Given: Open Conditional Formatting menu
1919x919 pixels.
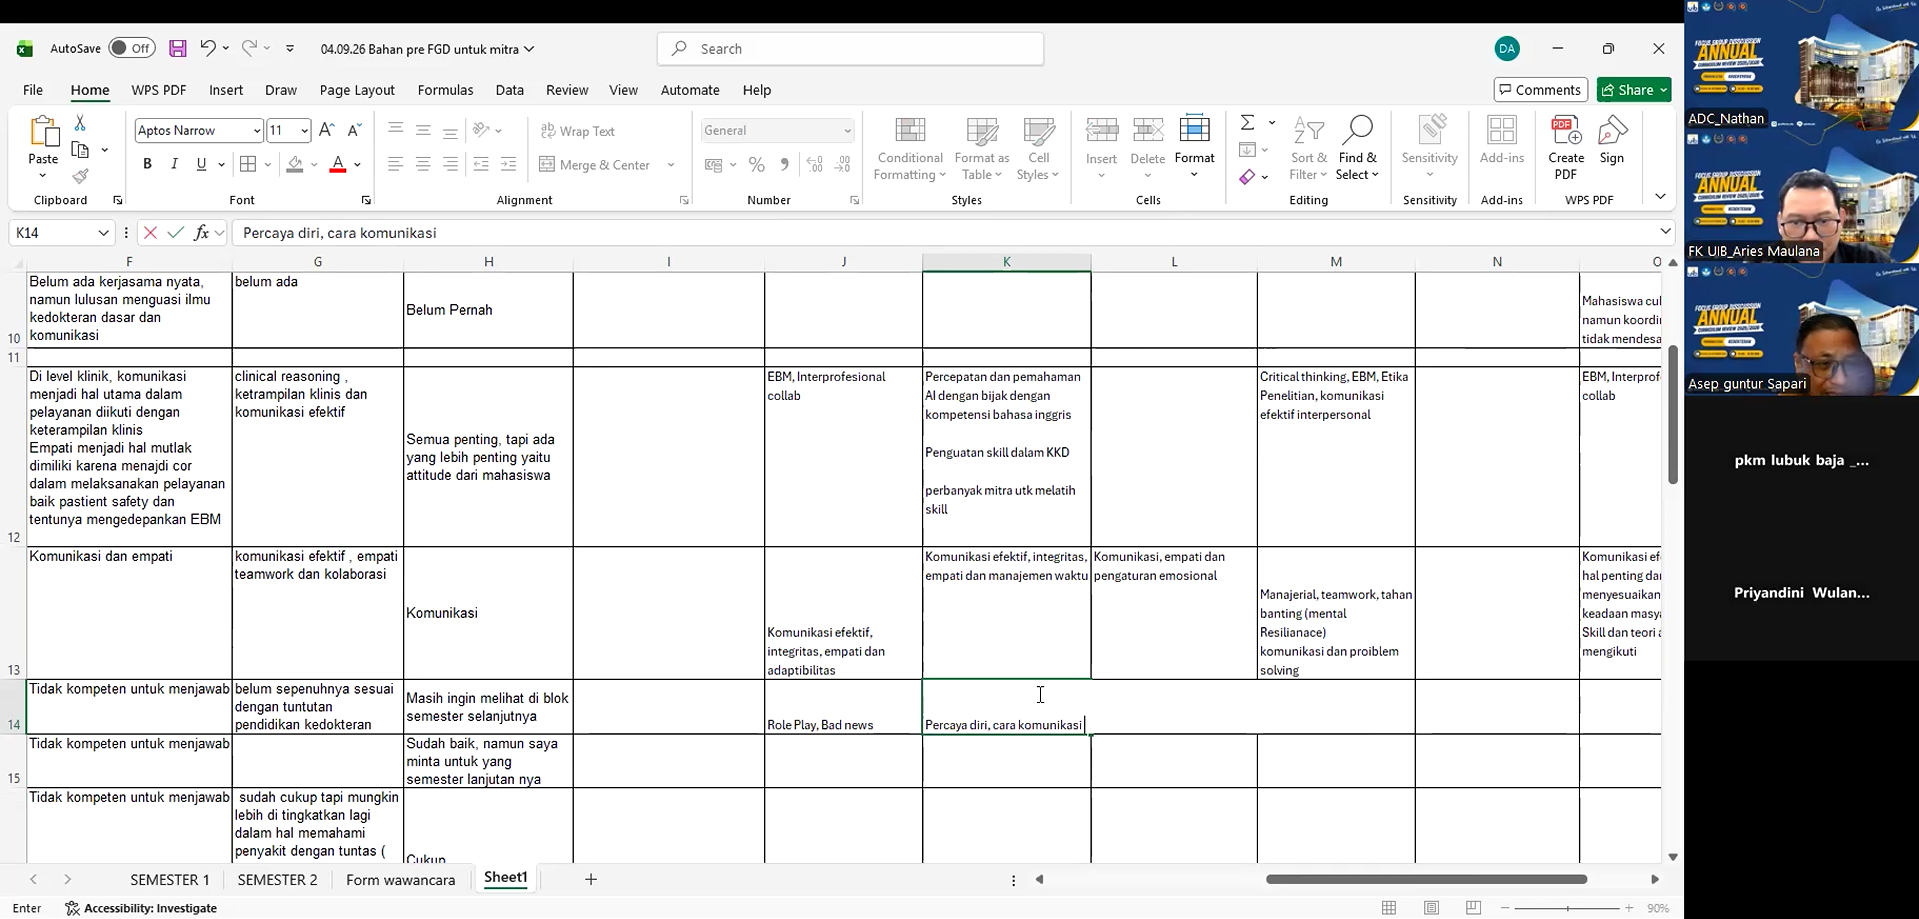Looking at the screenshot, I should pyautogui.click(x=909, y=150).
